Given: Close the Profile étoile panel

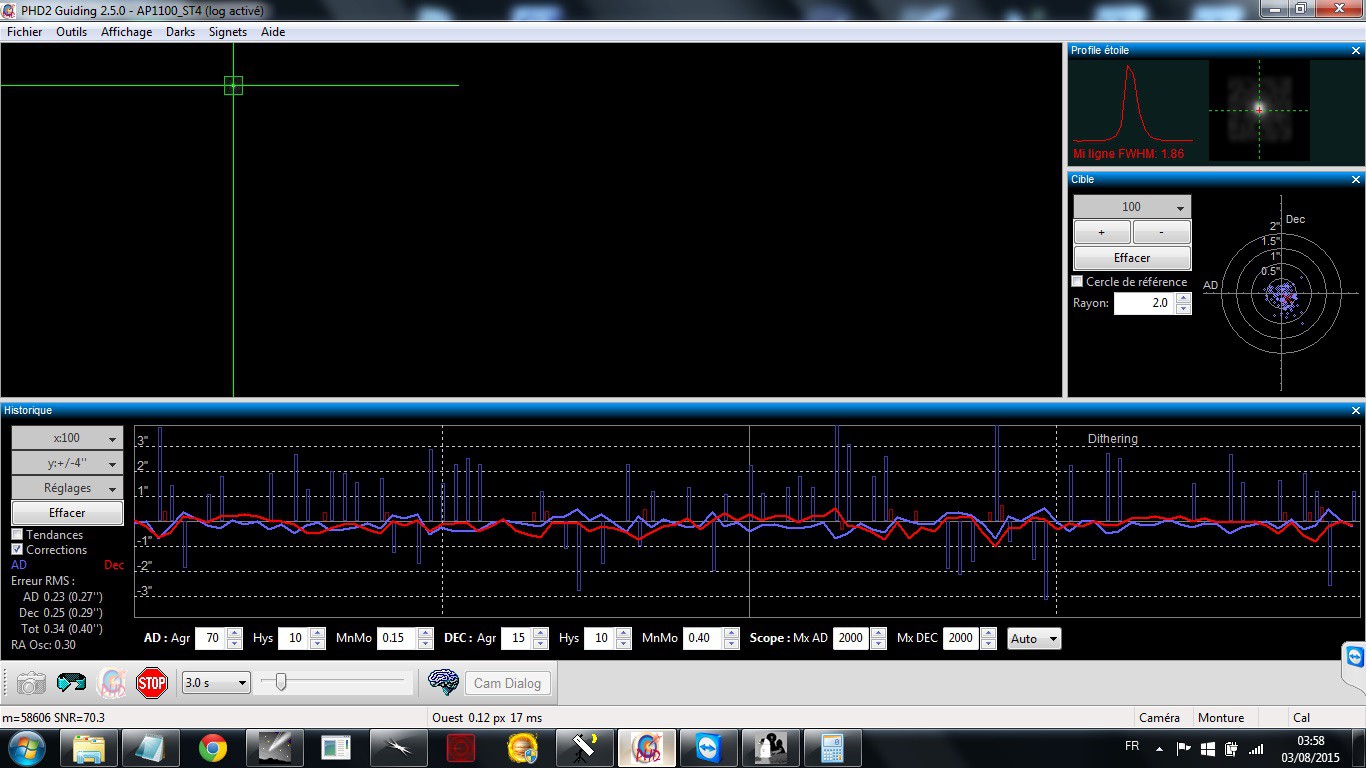Looking at the screenshot, I should pos(1356,50).
